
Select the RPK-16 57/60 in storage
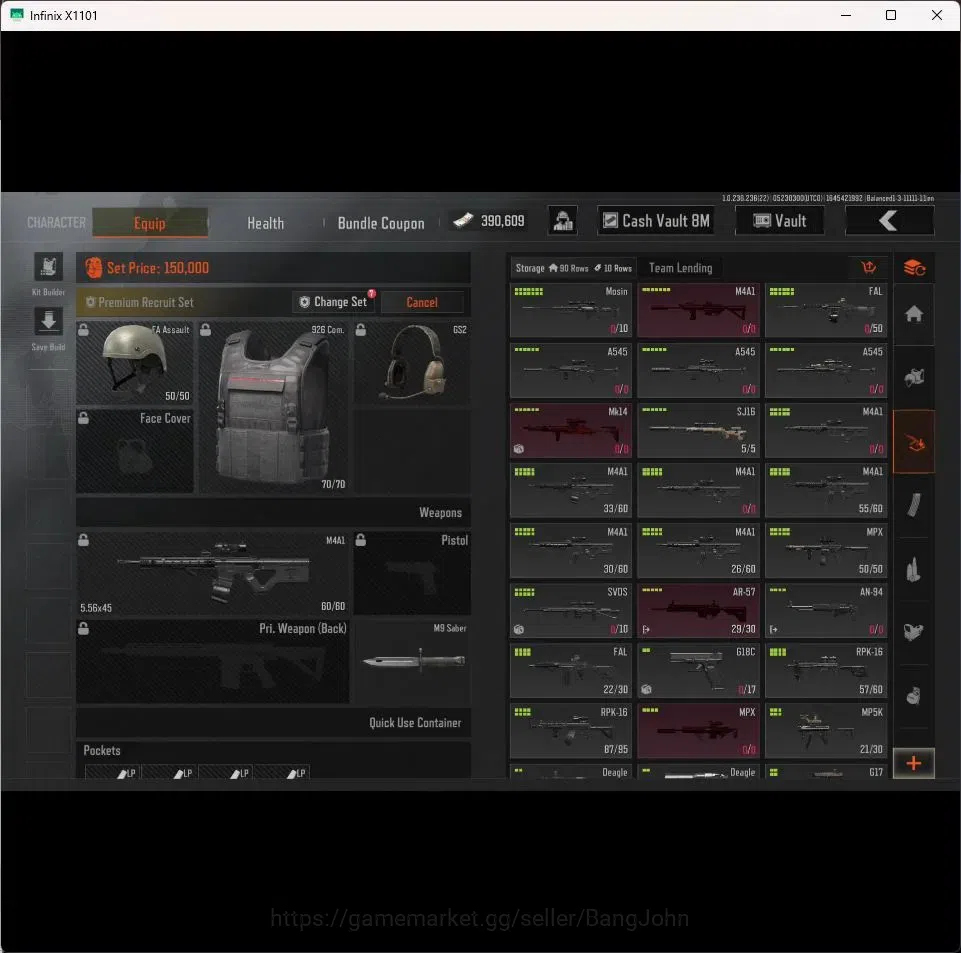click(x=826, y=670)
